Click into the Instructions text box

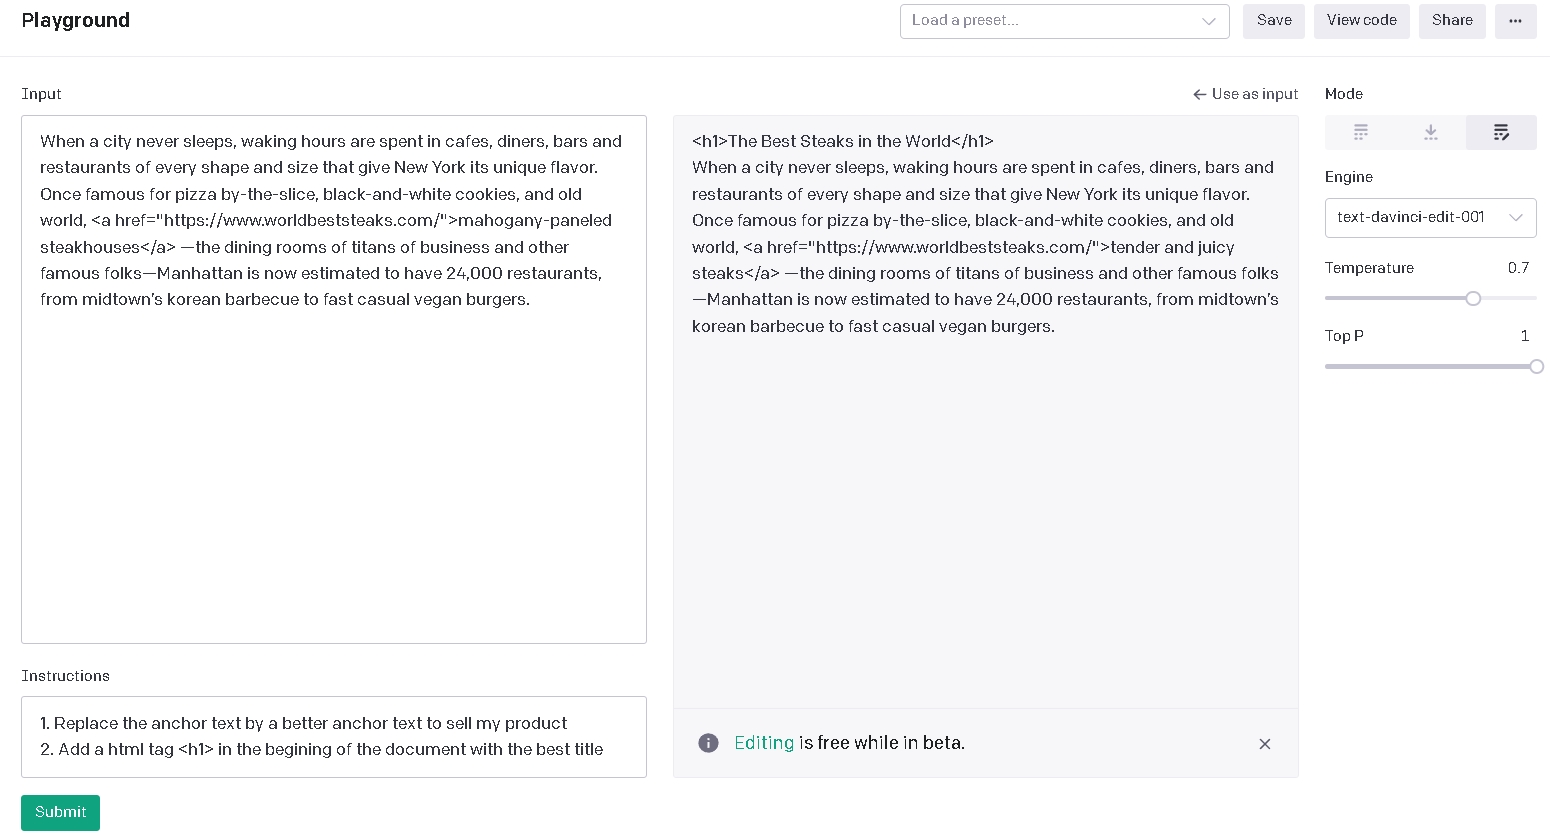[x=333, y=736]
